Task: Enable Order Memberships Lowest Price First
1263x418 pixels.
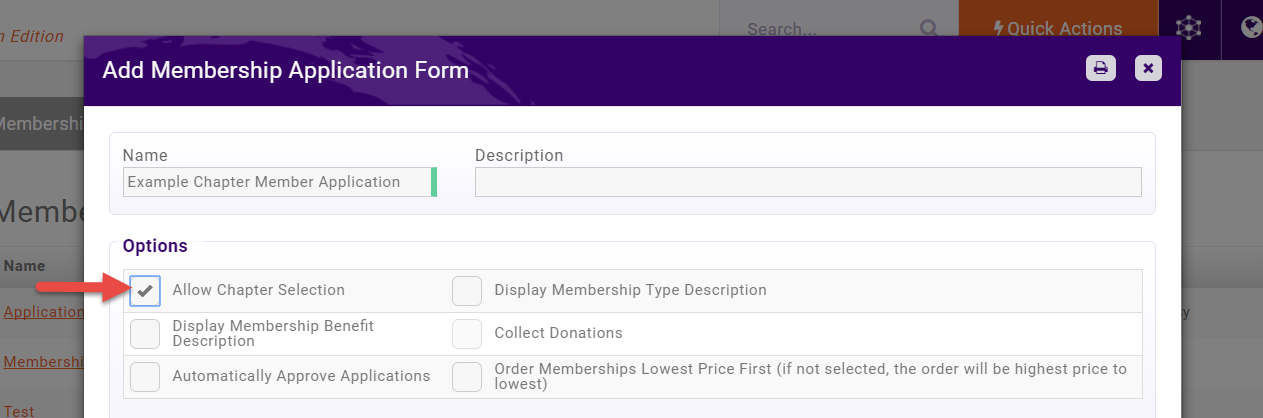Action: (467, 376)
